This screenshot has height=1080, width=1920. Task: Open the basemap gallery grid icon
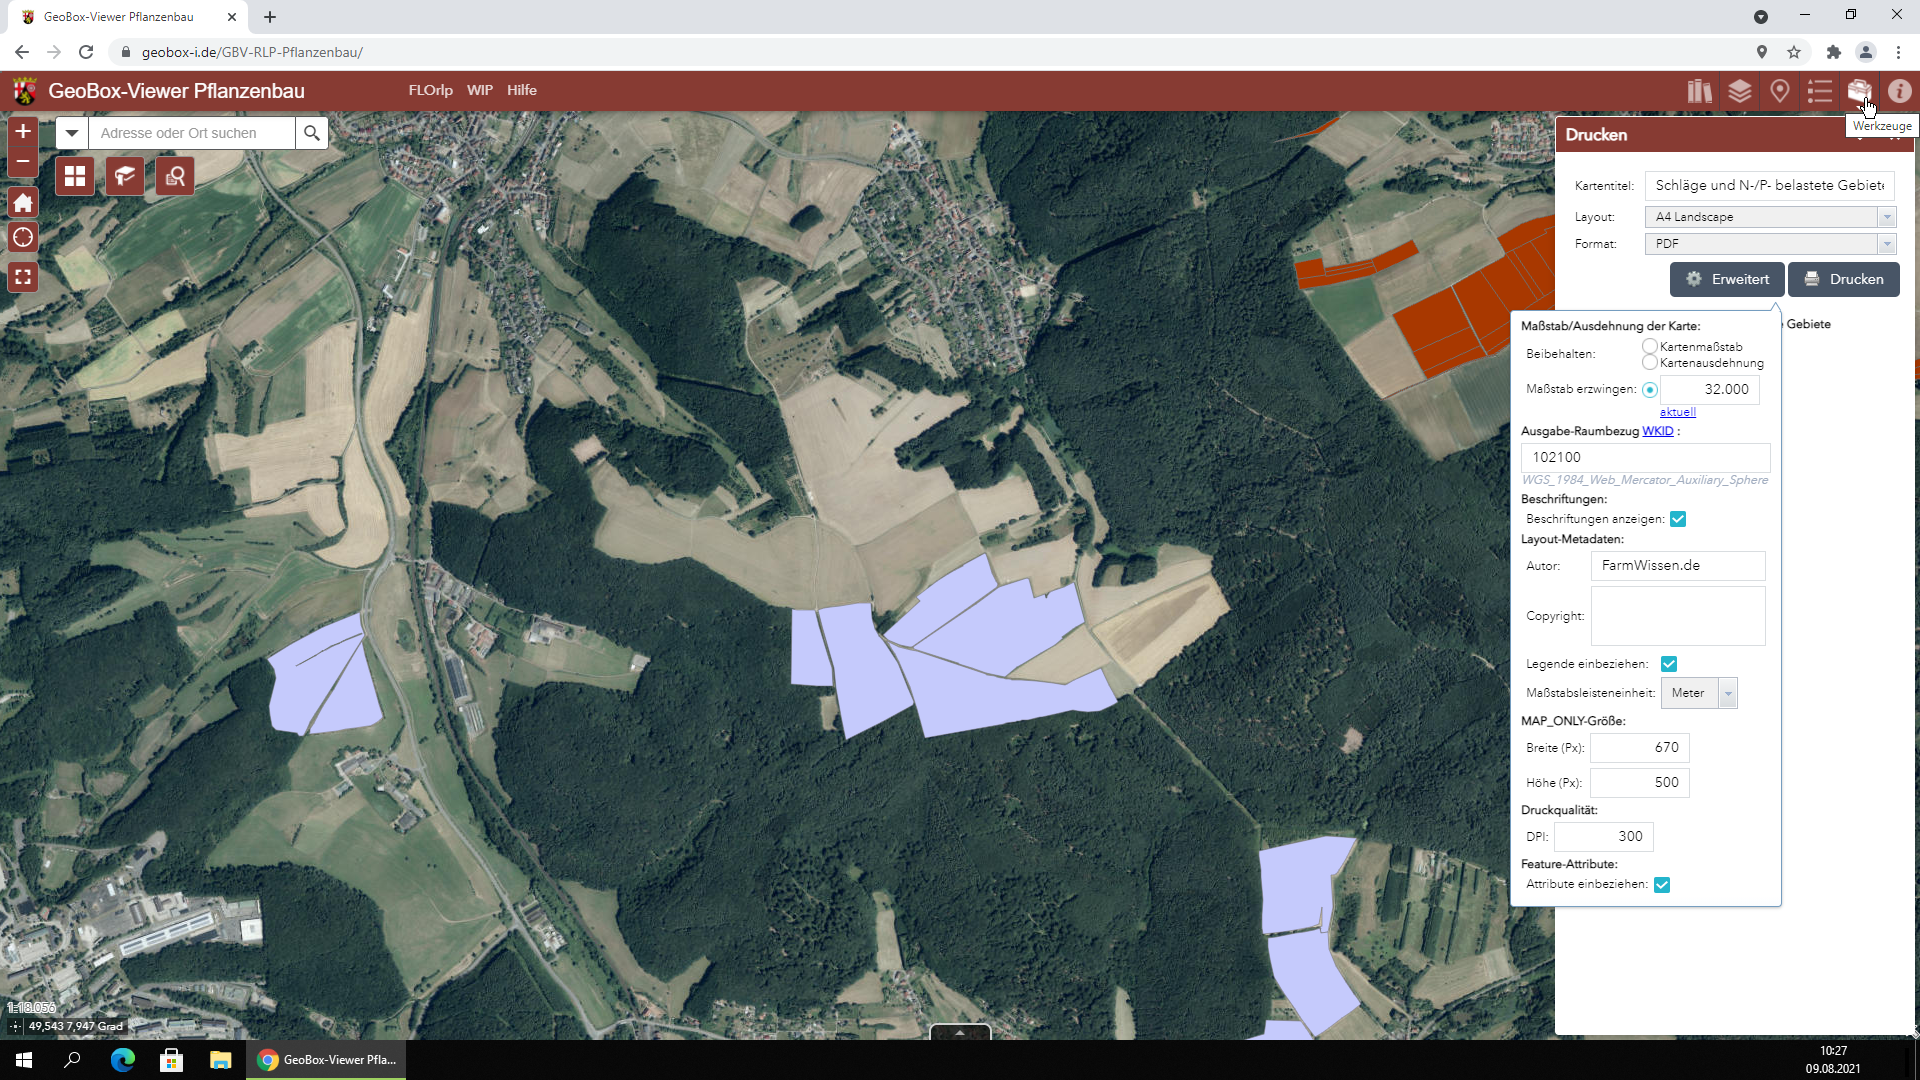click(x=75, y=177)
